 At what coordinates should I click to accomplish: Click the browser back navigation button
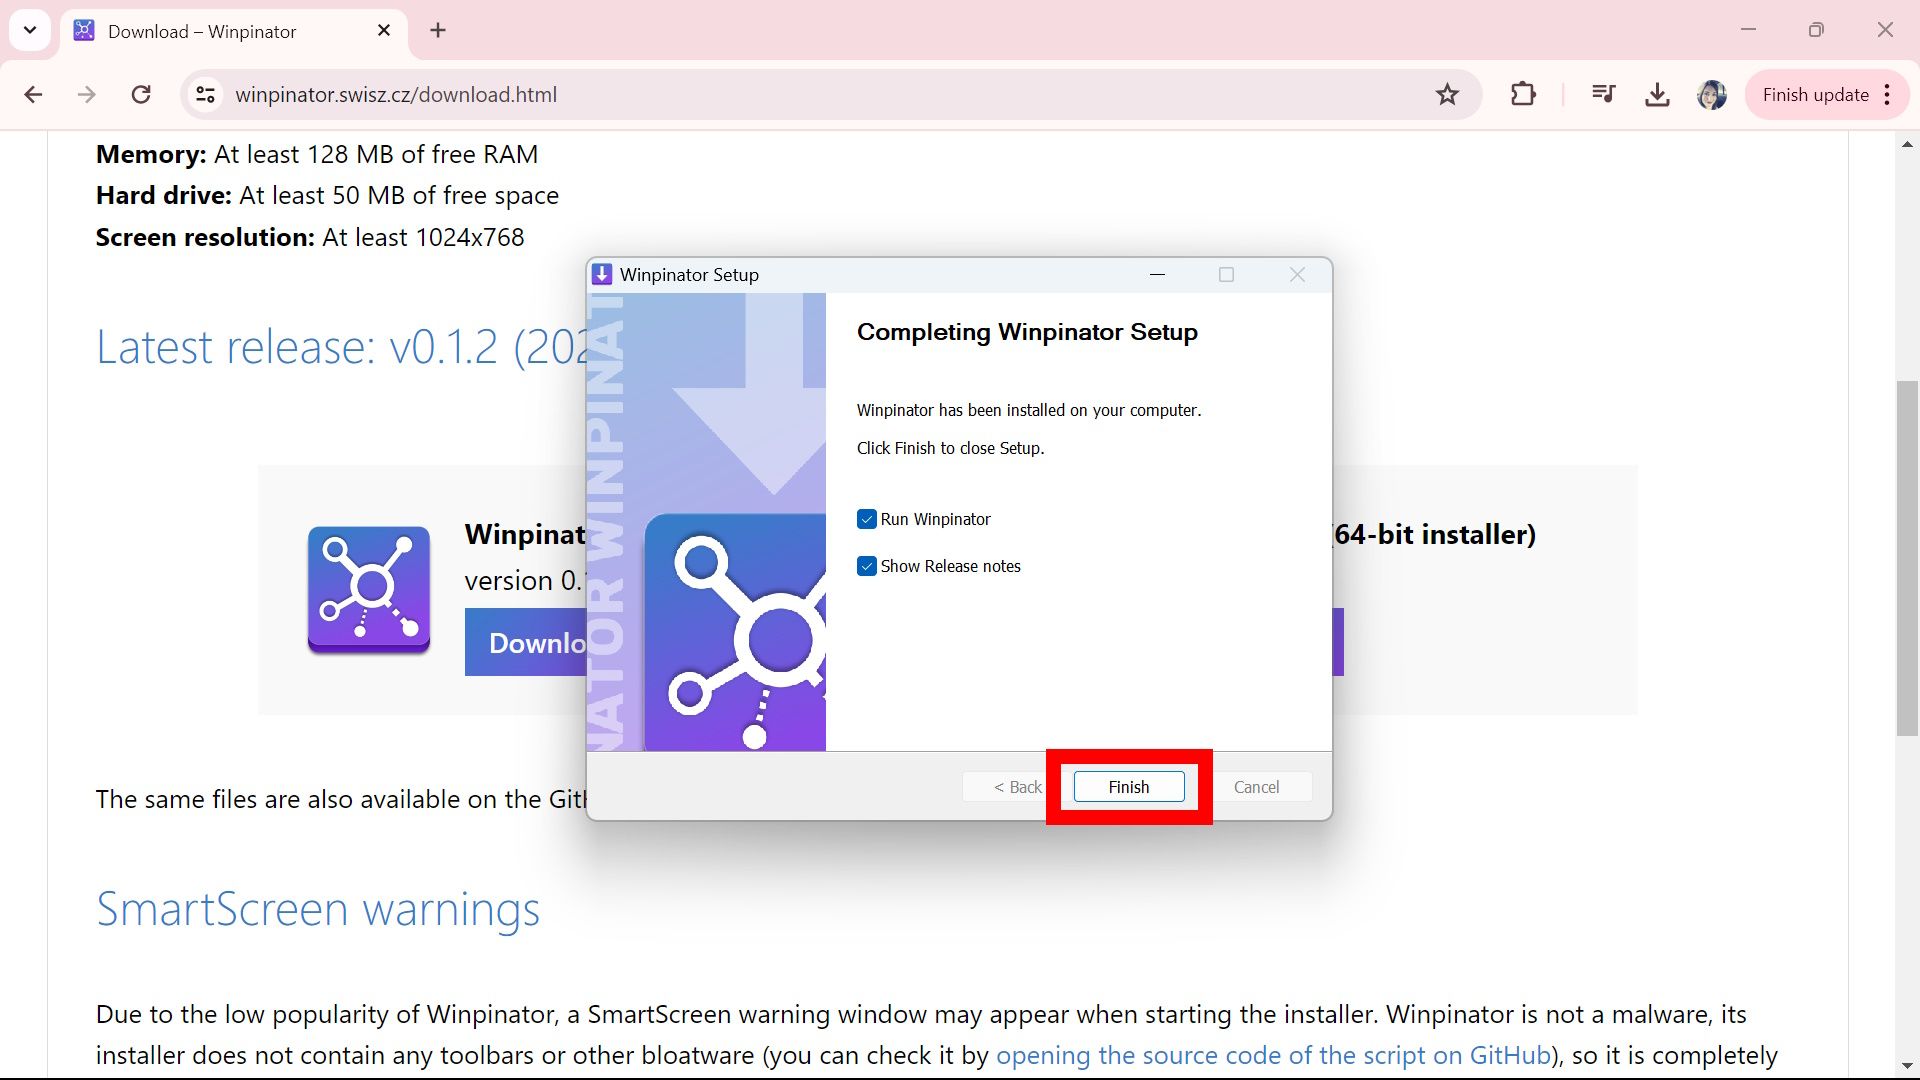(x=33, y=95)
